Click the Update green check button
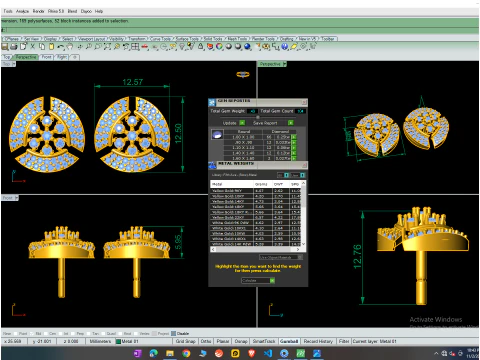 (242, 123)
